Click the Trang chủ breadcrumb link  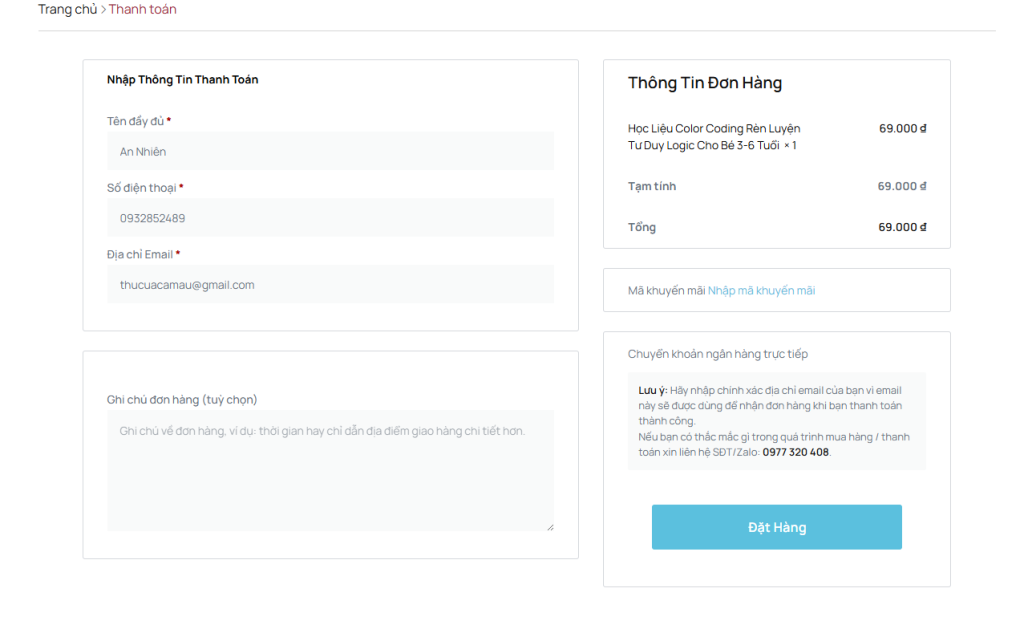(67, 9)
